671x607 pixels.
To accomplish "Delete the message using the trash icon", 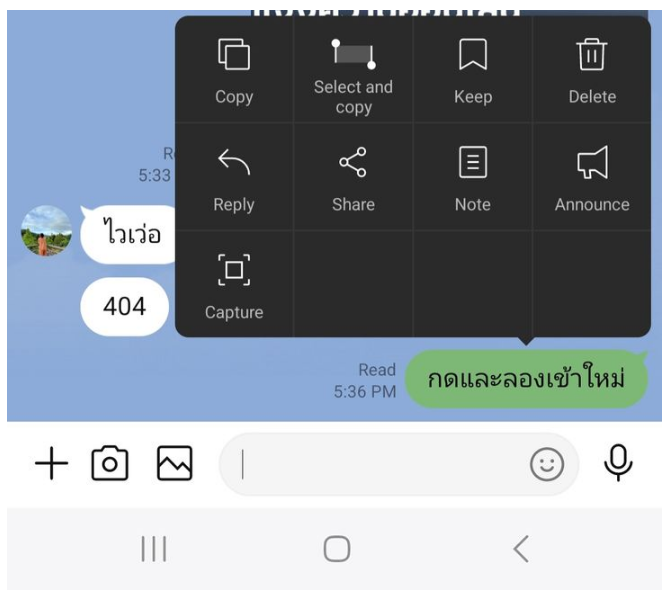I will tap(592, 54).
